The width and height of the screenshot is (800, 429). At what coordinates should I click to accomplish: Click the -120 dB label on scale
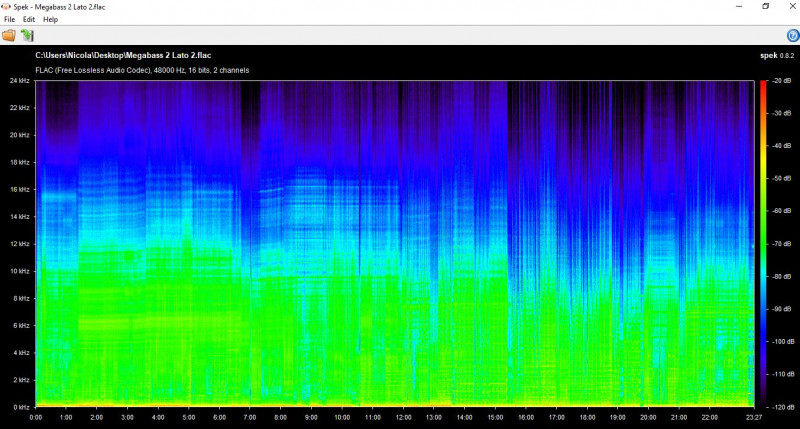coord(783,407)
